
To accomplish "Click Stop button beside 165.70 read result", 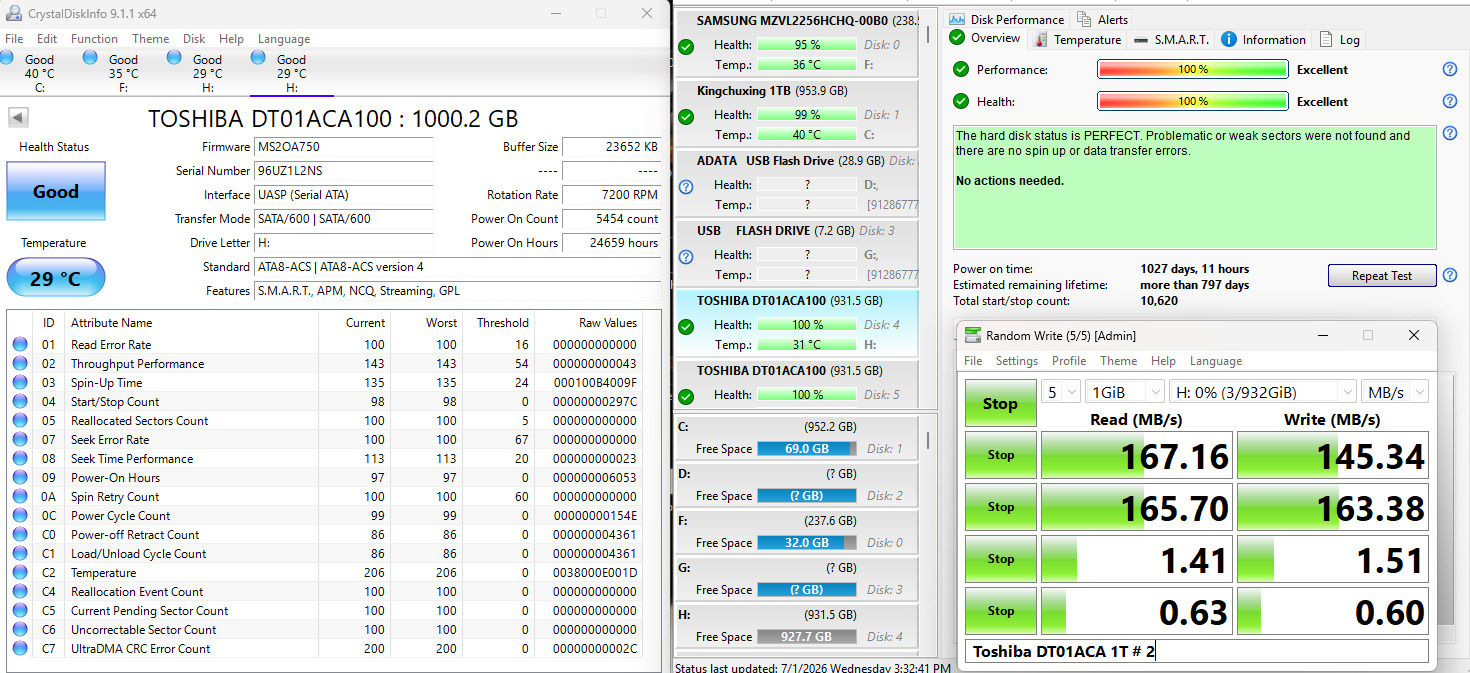I will pos(1000,507).
